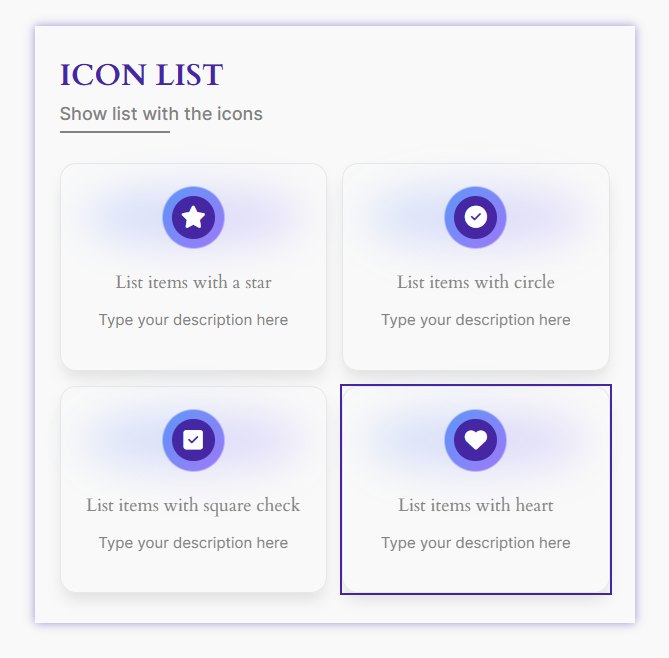669x658 pixels.
Task: Click the underline beneath the subtitle
Action: tap(115, 132)
